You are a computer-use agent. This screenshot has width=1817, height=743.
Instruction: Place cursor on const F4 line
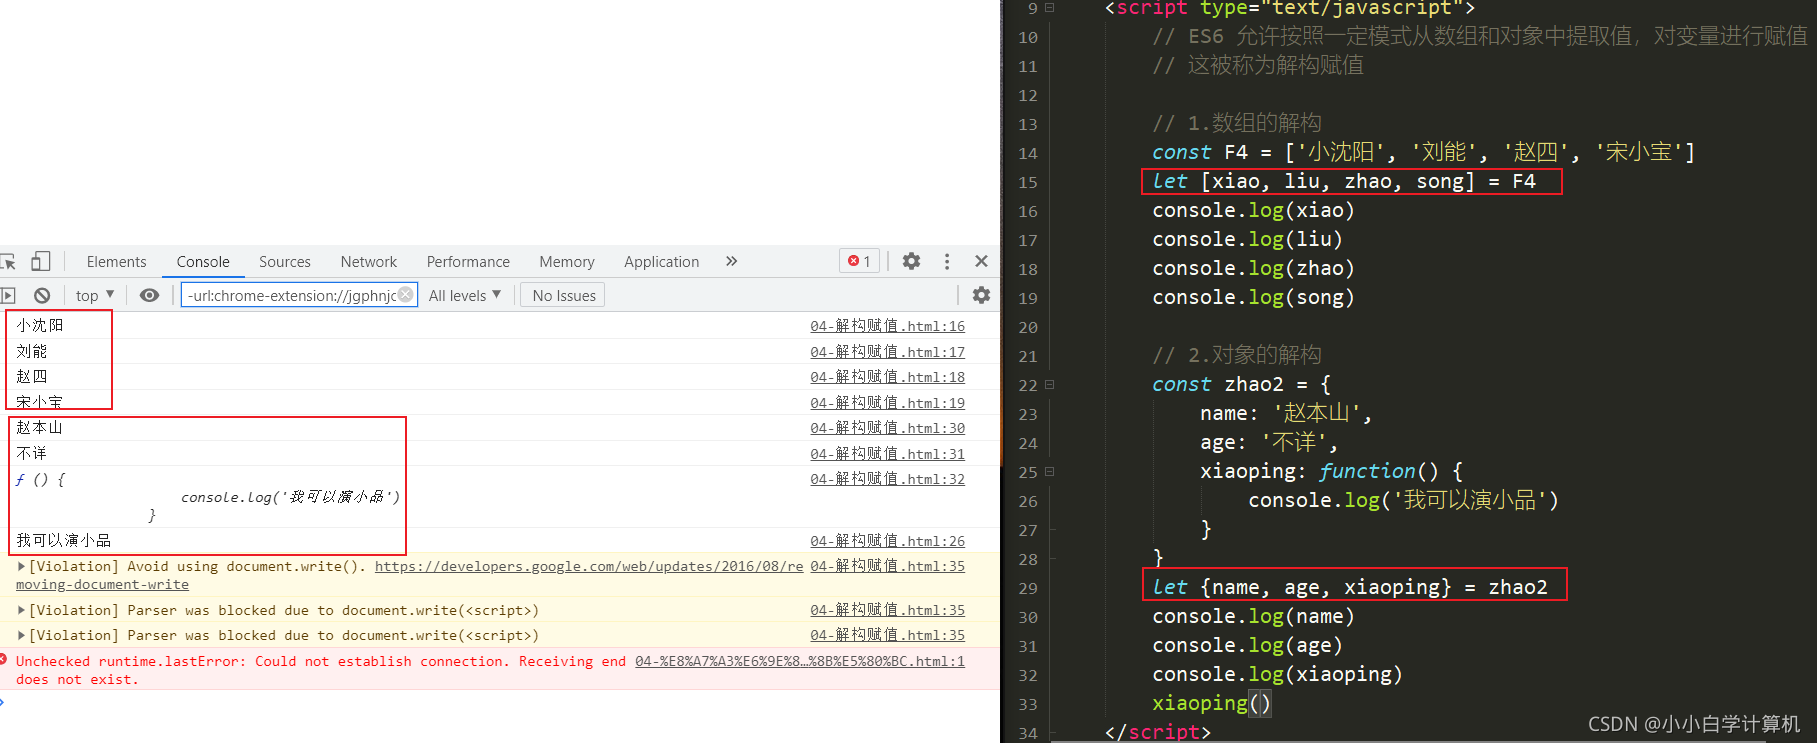(1423, 152)
